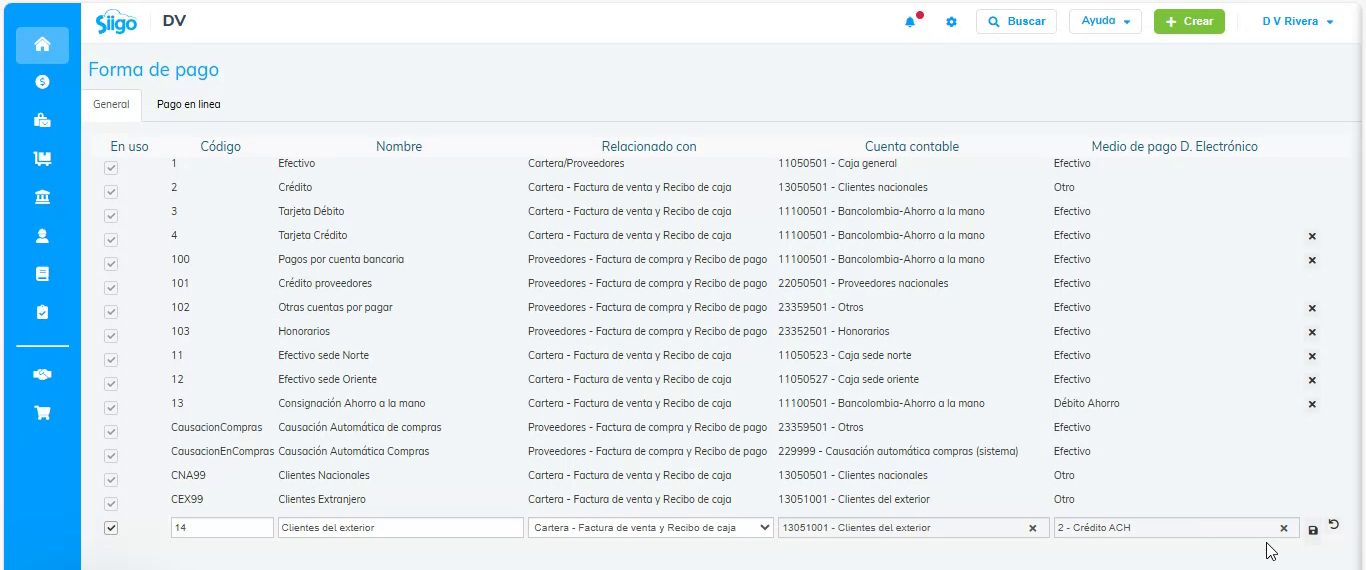The width and height of the screenshot is (1366, 570).
Task: Click the Buscar search button
Action: click(x=1016, y=21)
